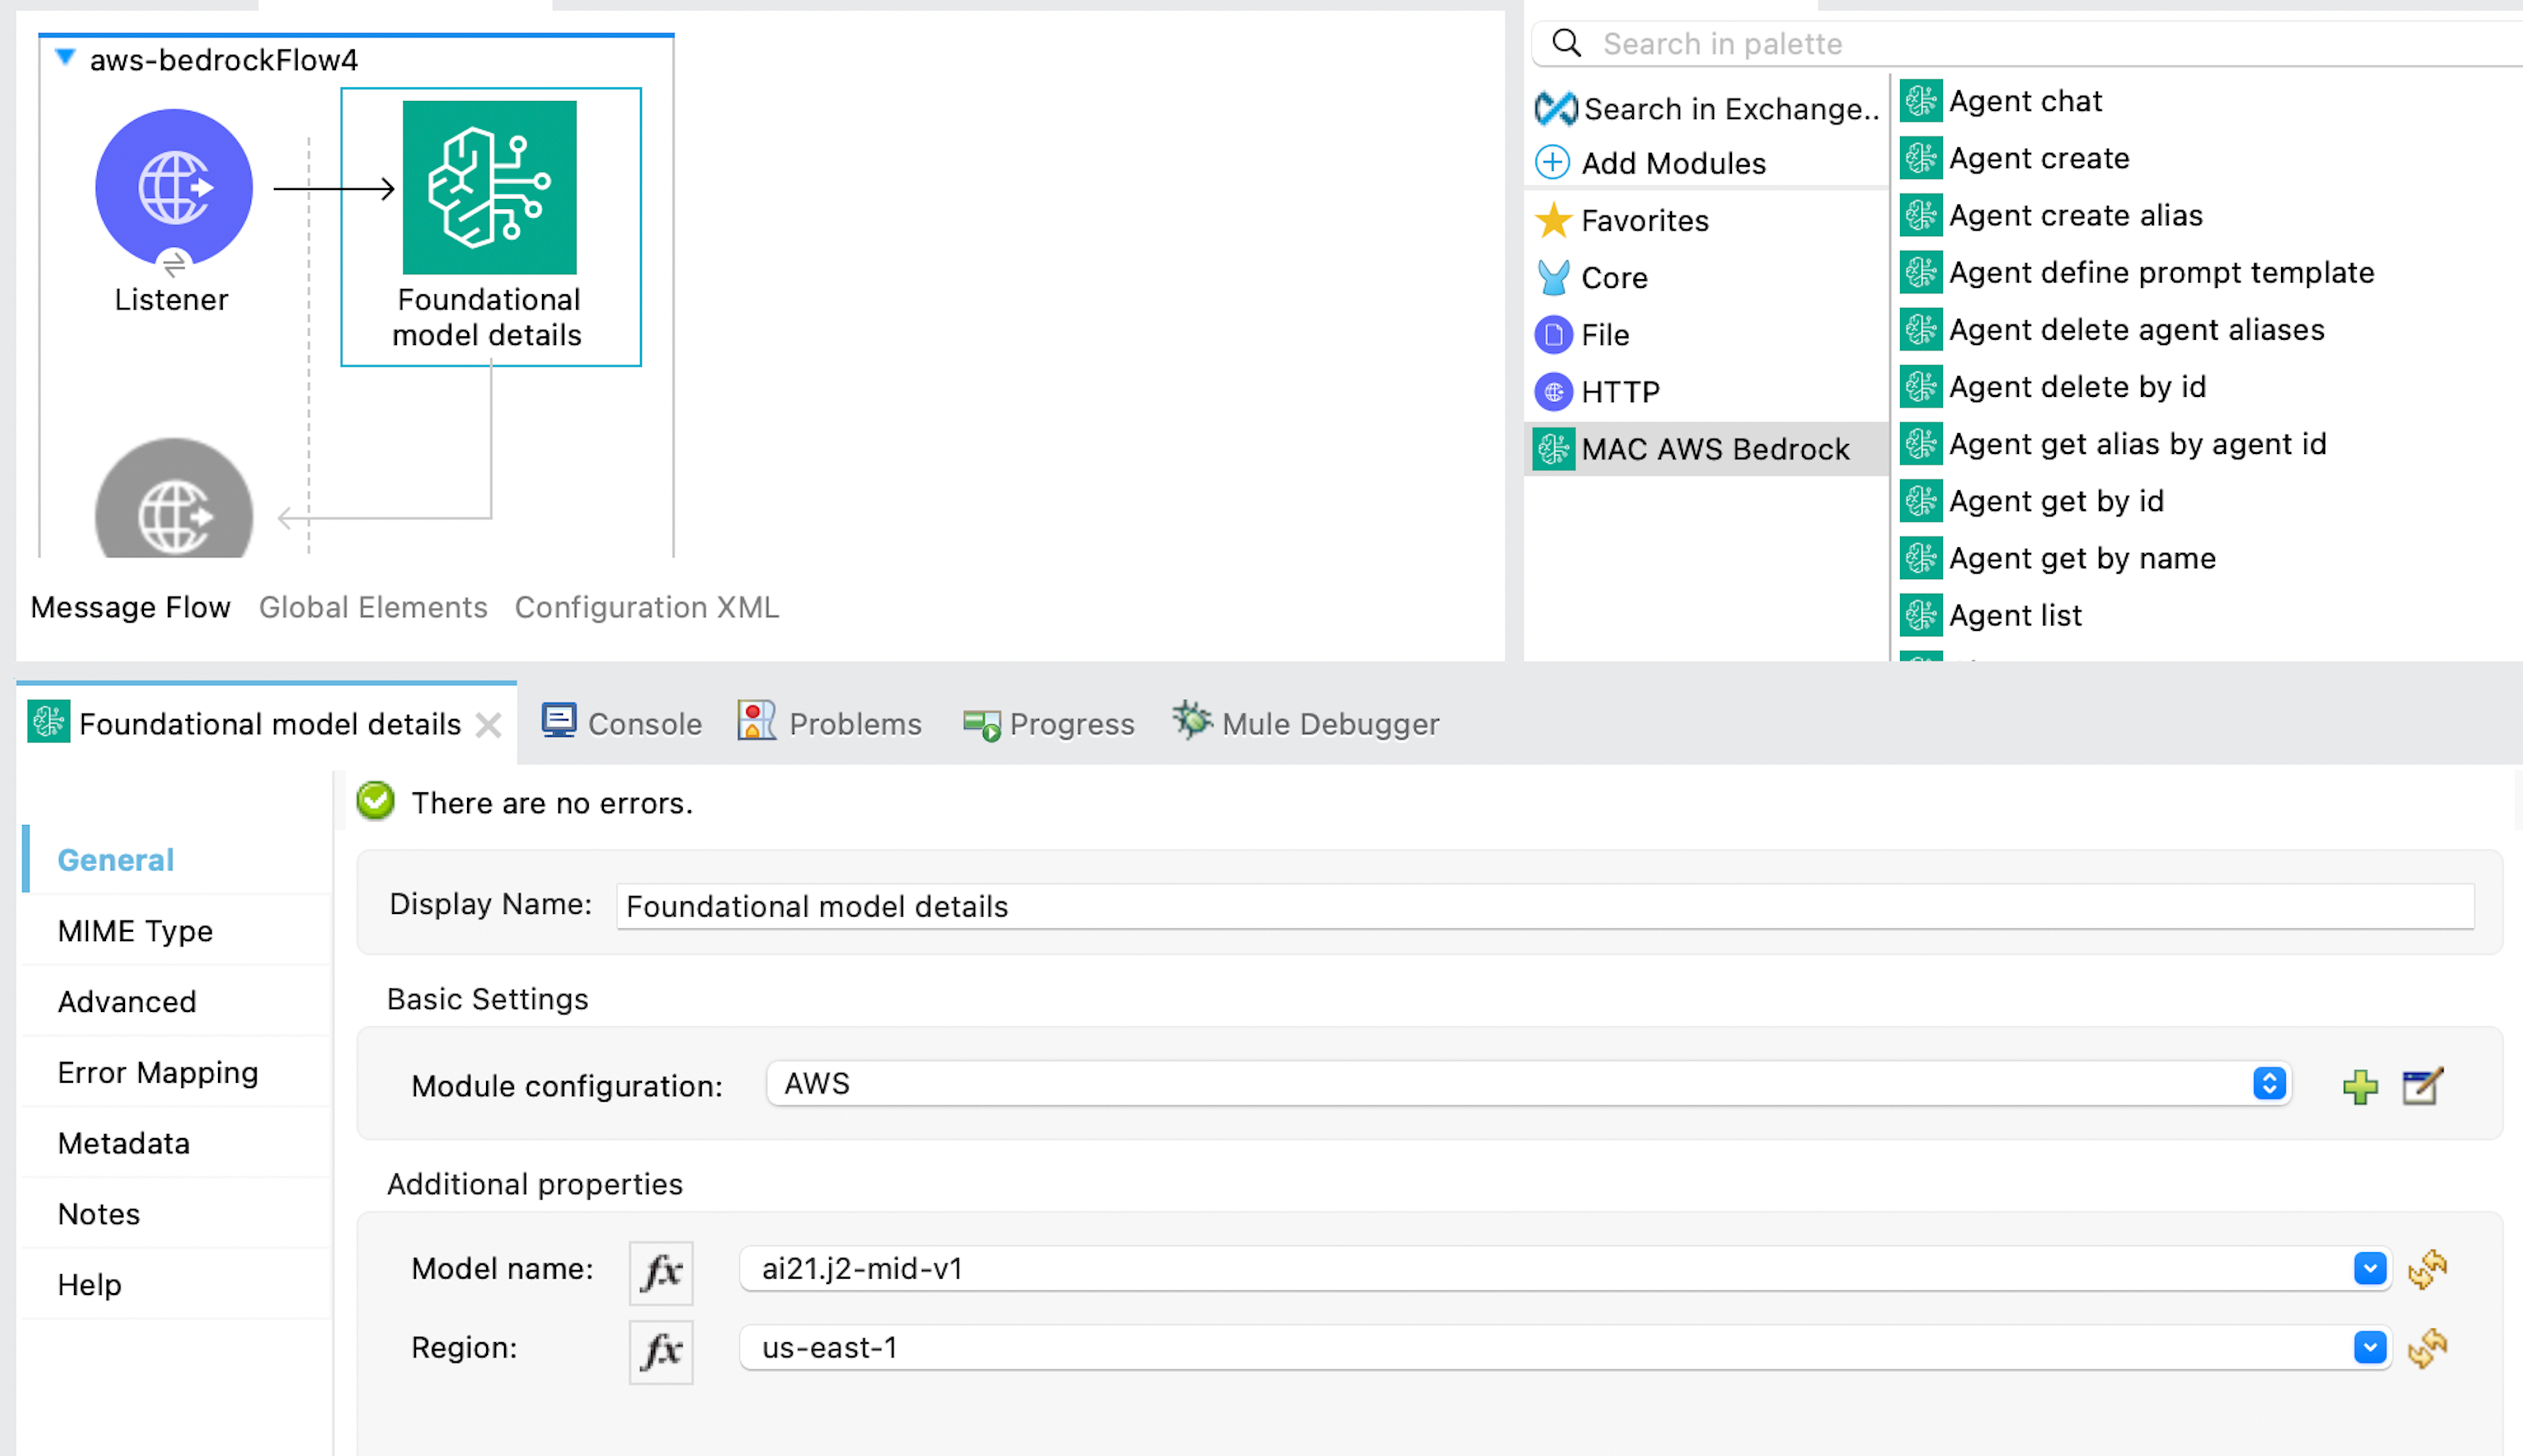Viewport: 2523px width, 1456px height.
Task: Pick Agent define prompt template operation
Action: pyautogui.click(x=2137, y=272)
